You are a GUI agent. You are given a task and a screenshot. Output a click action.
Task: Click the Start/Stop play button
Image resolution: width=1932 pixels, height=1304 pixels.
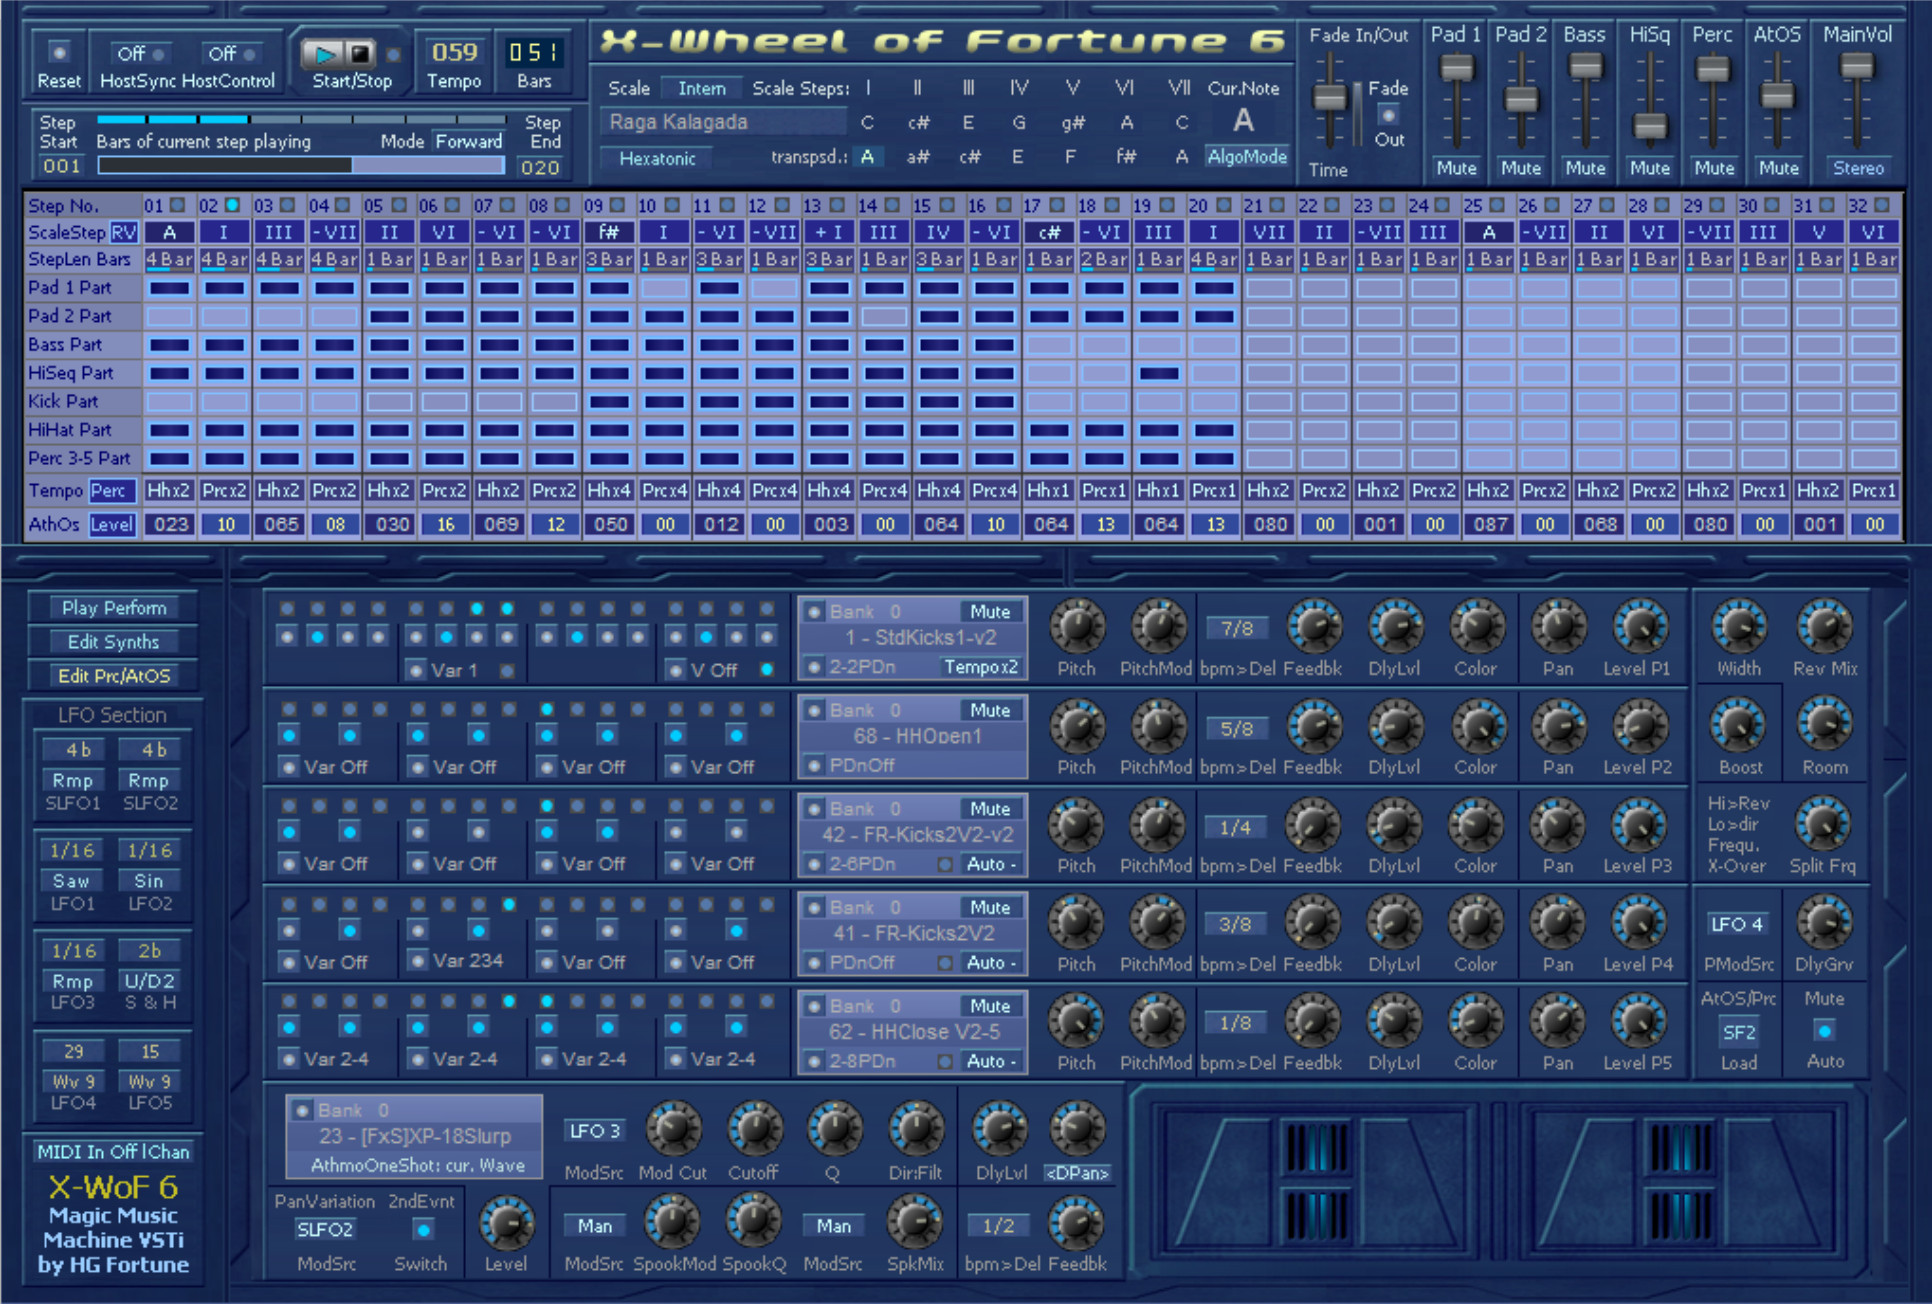coord(324,53)
